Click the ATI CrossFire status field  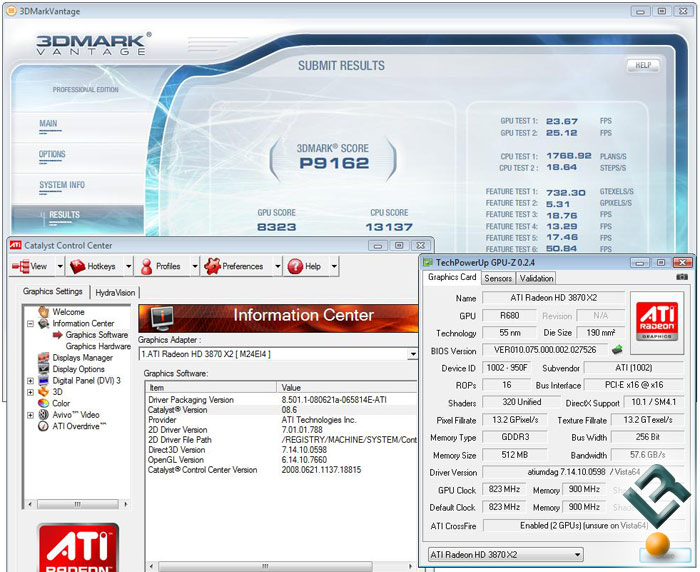pos(583,526)
